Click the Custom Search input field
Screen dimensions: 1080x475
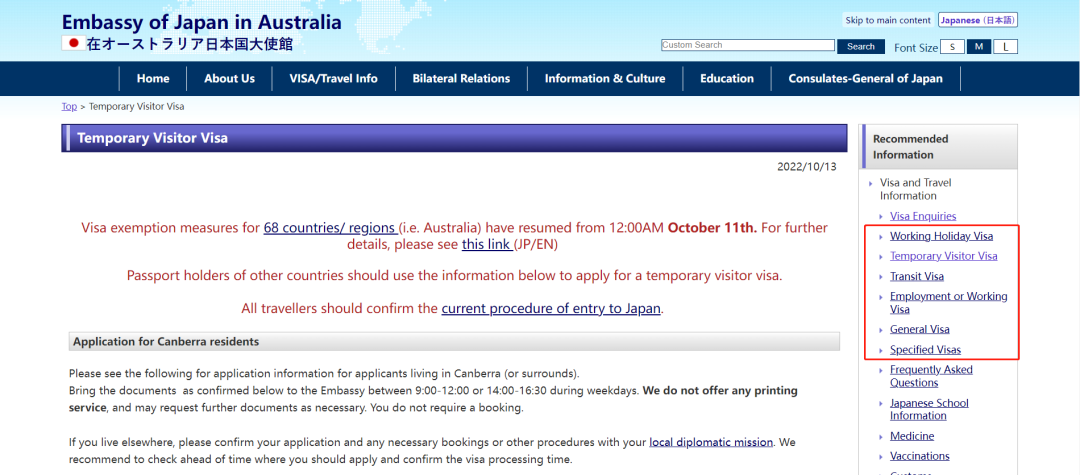click(747, 45)
